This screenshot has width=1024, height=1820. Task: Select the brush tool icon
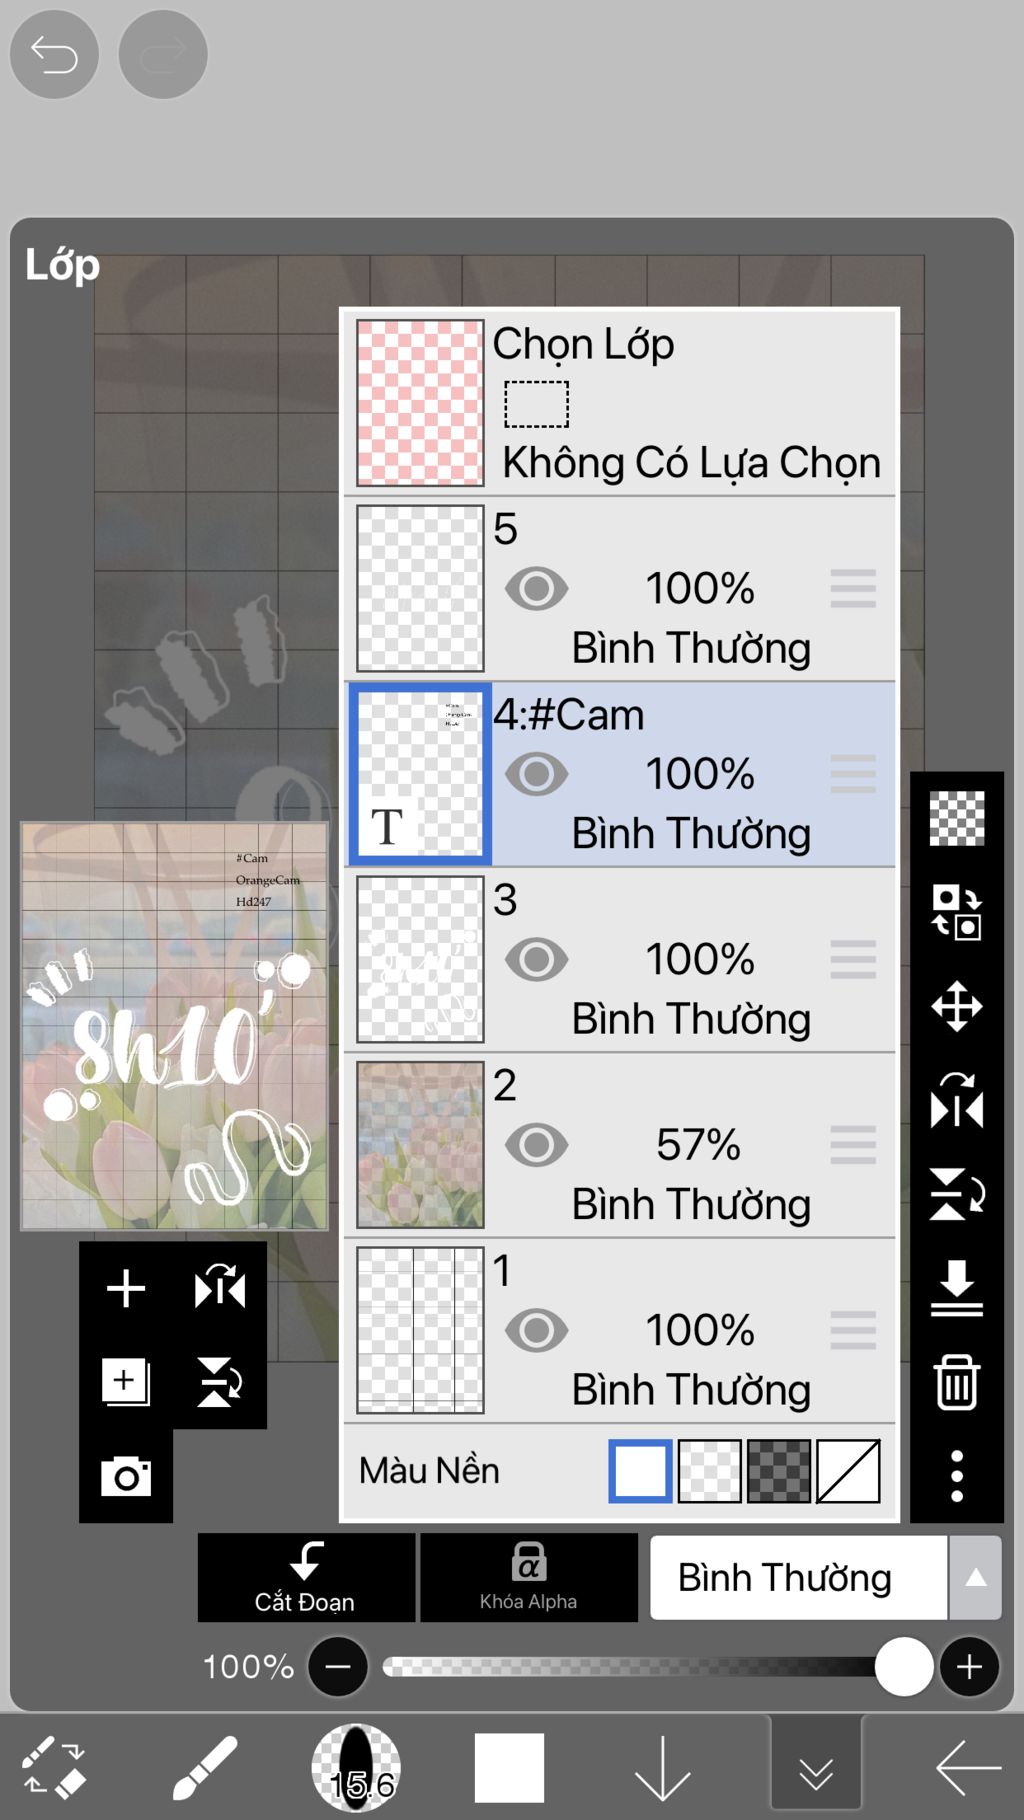pos(205,1768)
